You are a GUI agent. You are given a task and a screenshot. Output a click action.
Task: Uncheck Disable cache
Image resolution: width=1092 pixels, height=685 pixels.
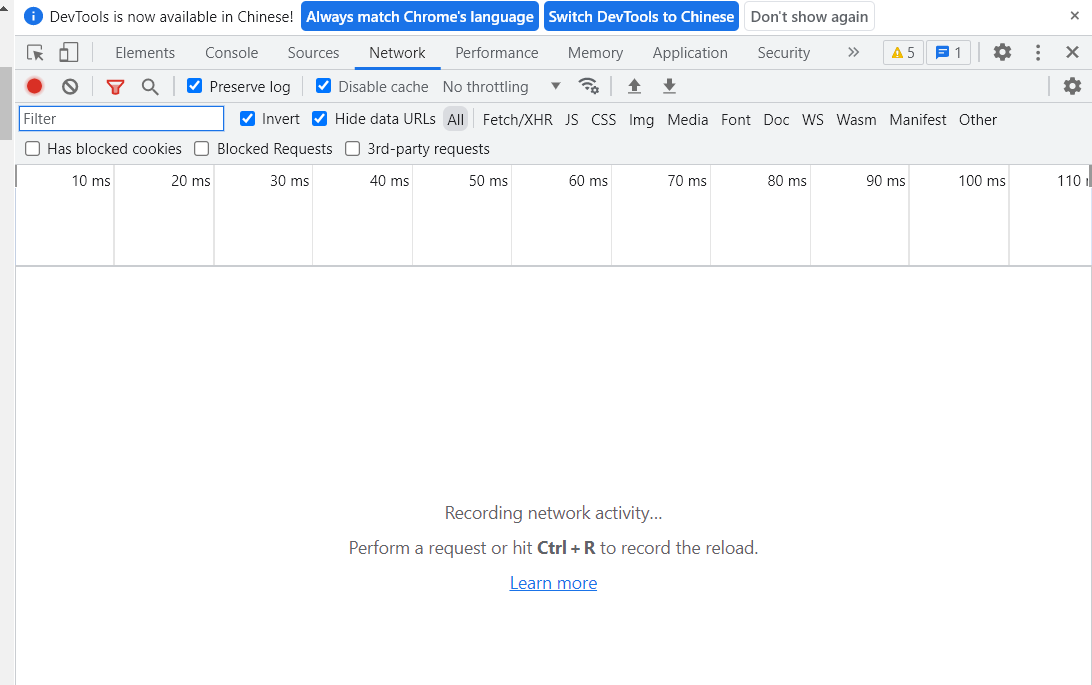323,86
